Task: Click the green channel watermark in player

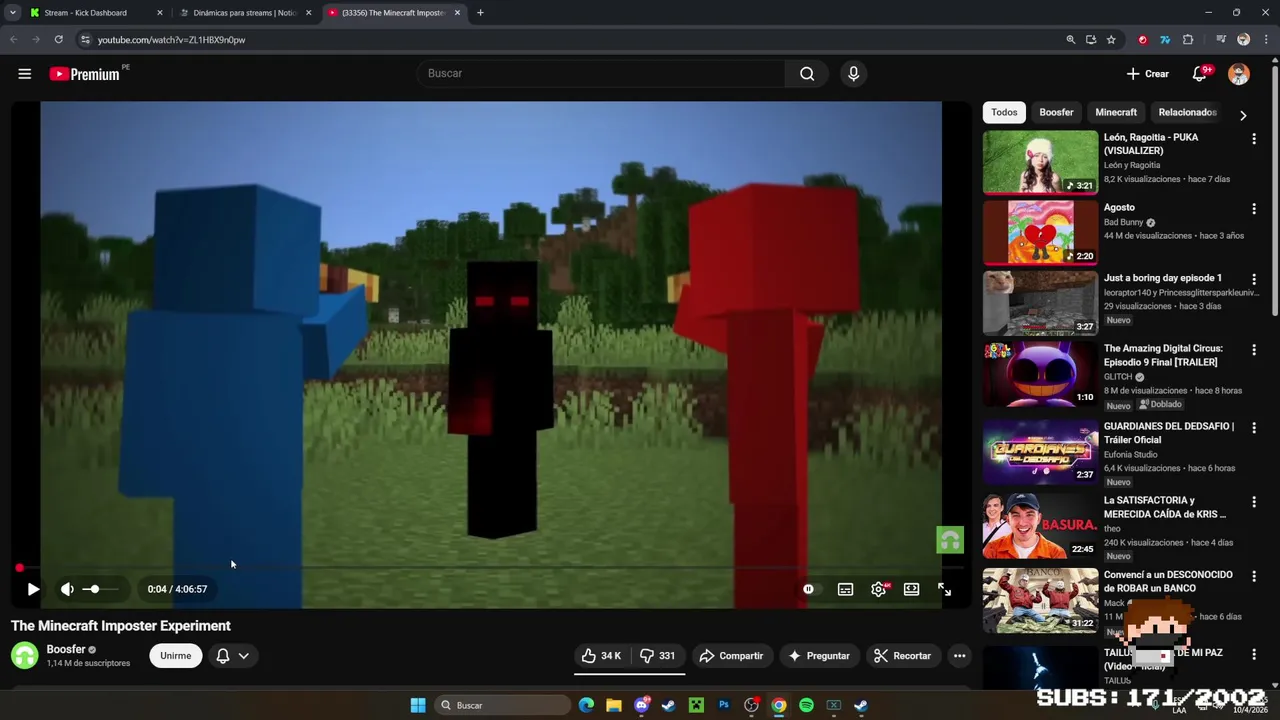Action: tap(950, 540)
